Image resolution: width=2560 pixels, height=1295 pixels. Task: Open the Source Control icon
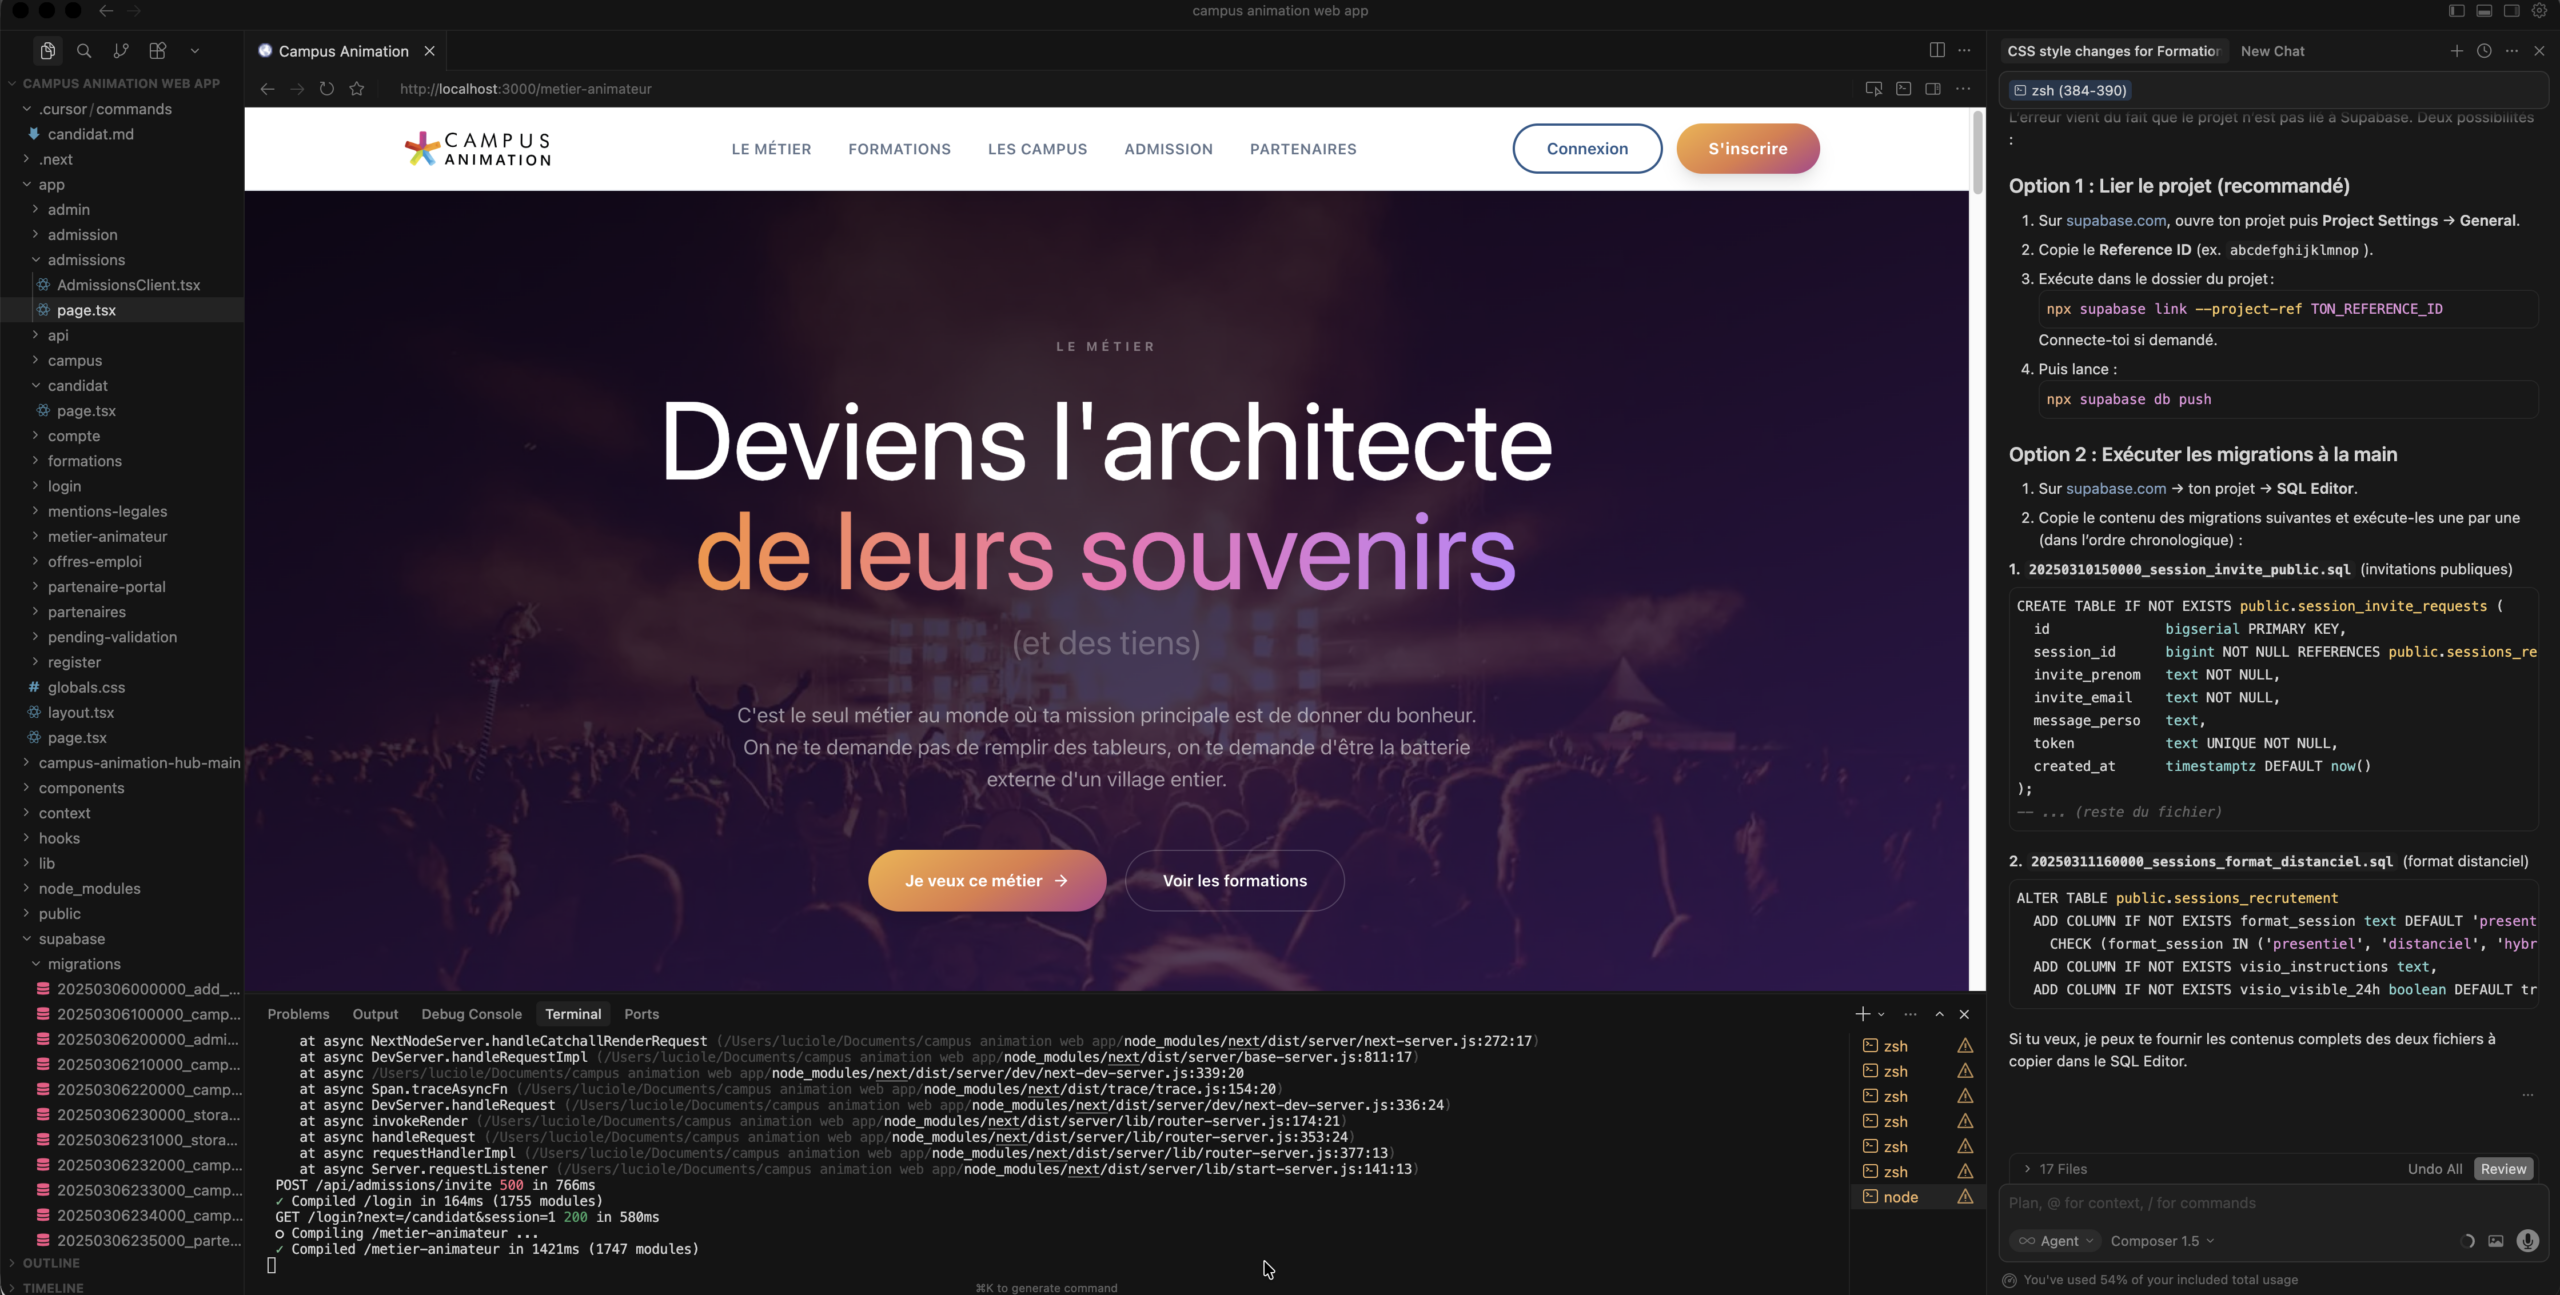[x=121, y=51]
